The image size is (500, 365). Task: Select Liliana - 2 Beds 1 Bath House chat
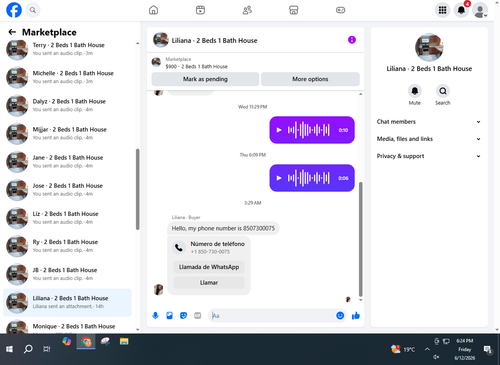(68, 302)
